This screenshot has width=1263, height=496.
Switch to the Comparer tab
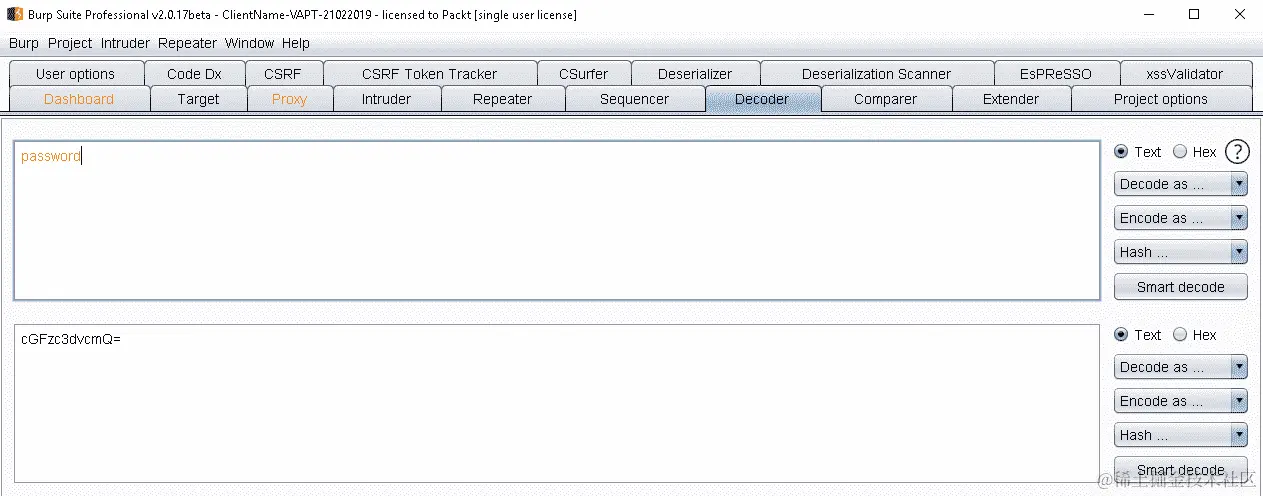886,99
